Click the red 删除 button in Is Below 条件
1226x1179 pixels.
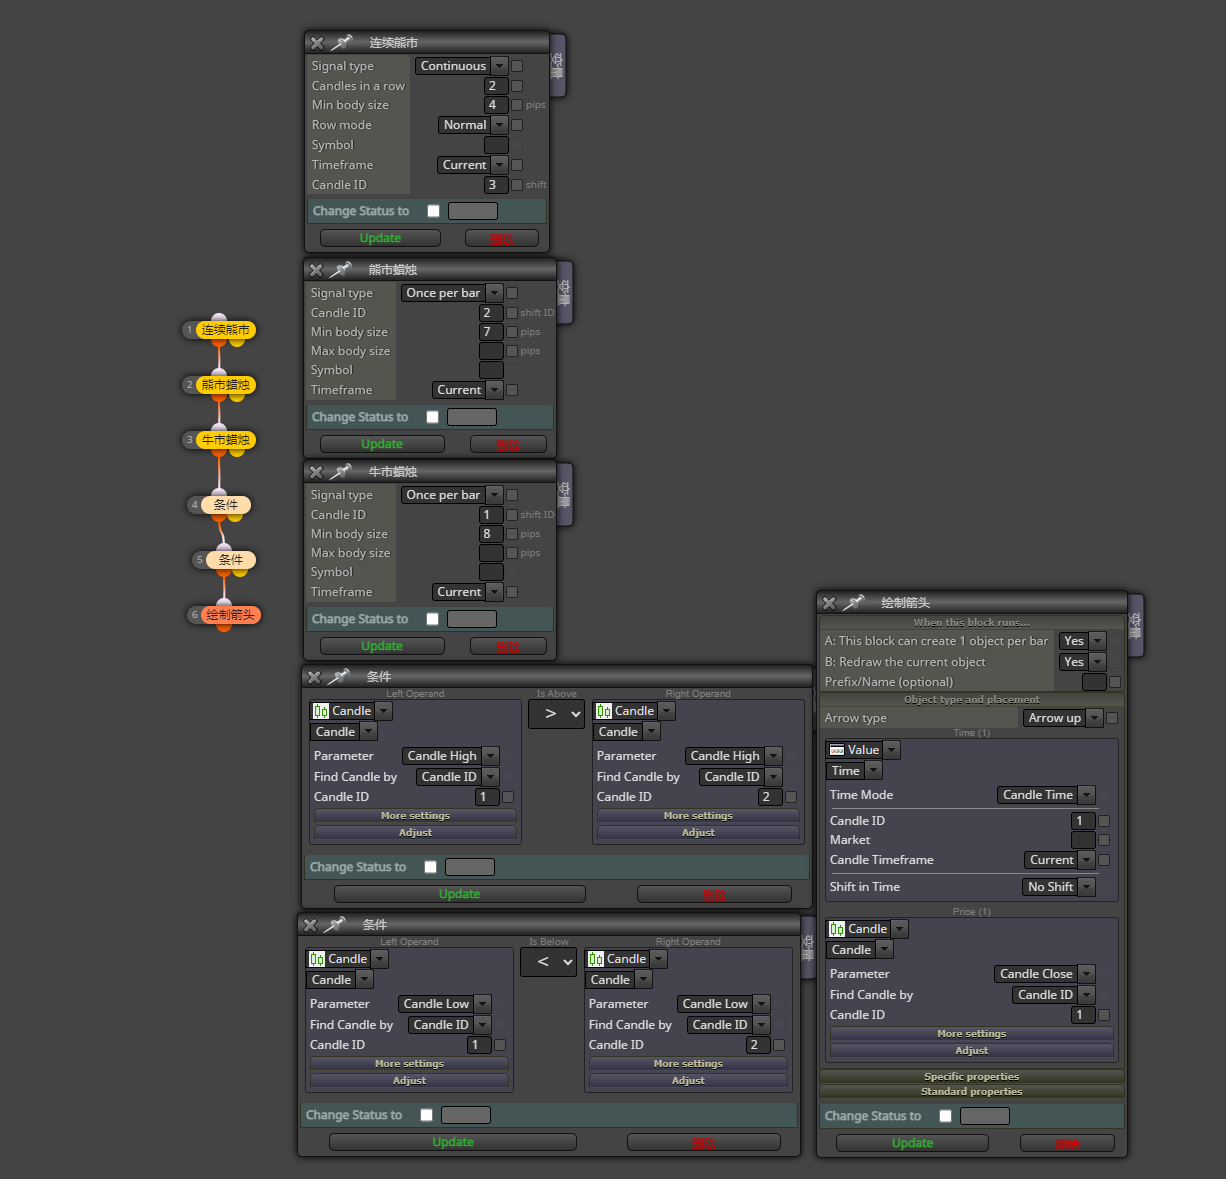(x=704, y=1142)
